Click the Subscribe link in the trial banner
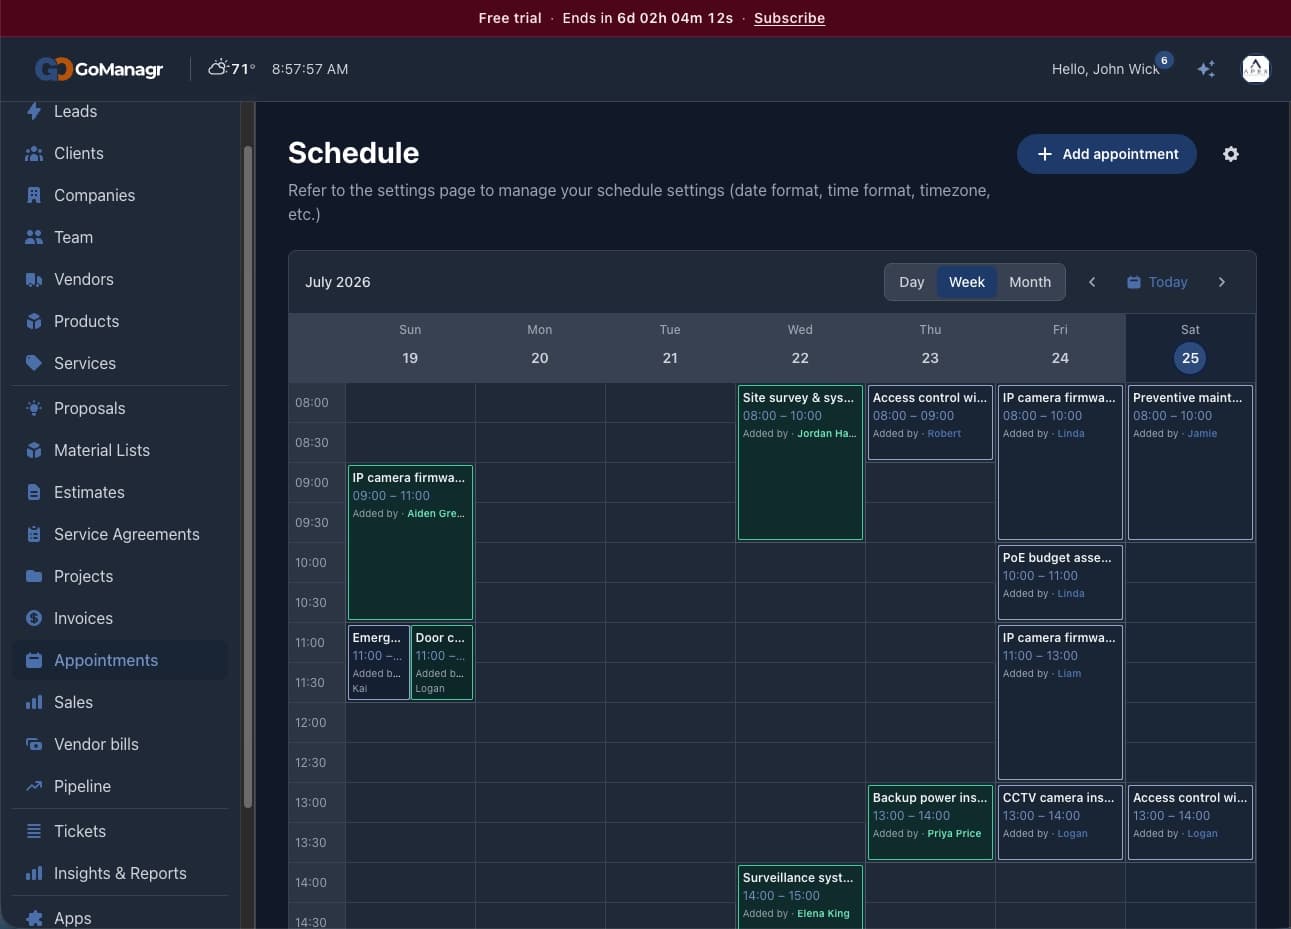Image resolution: width=1291 pixels, height=929 pixels. pyautogui.click(x=789, y=18)
